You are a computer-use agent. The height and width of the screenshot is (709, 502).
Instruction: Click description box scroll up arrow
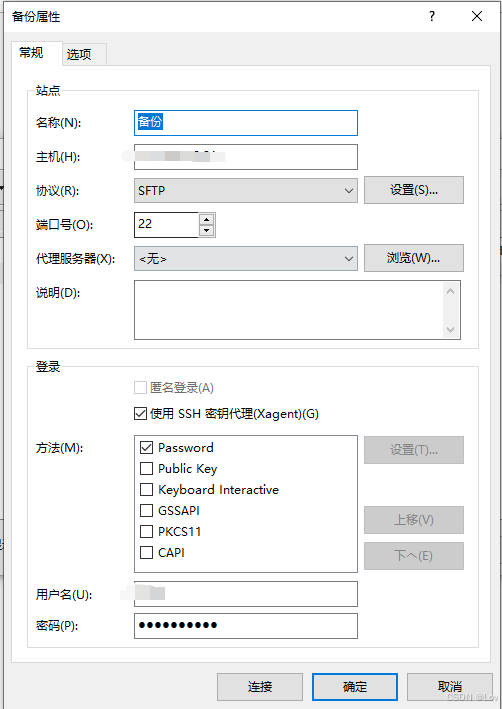[450, 291]
